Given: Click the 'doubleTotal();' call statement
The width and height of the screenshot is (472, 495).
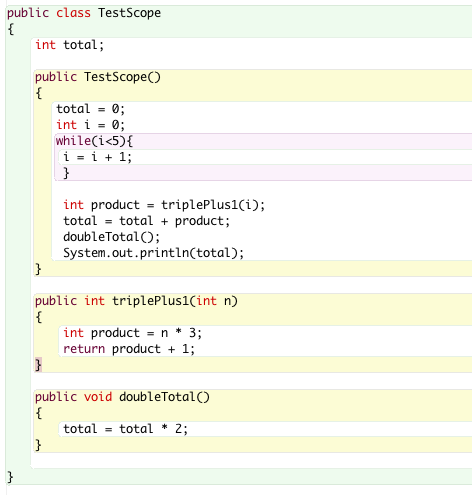Looking at the screenshot, I should pyautogui.click(x=112, y=237).
